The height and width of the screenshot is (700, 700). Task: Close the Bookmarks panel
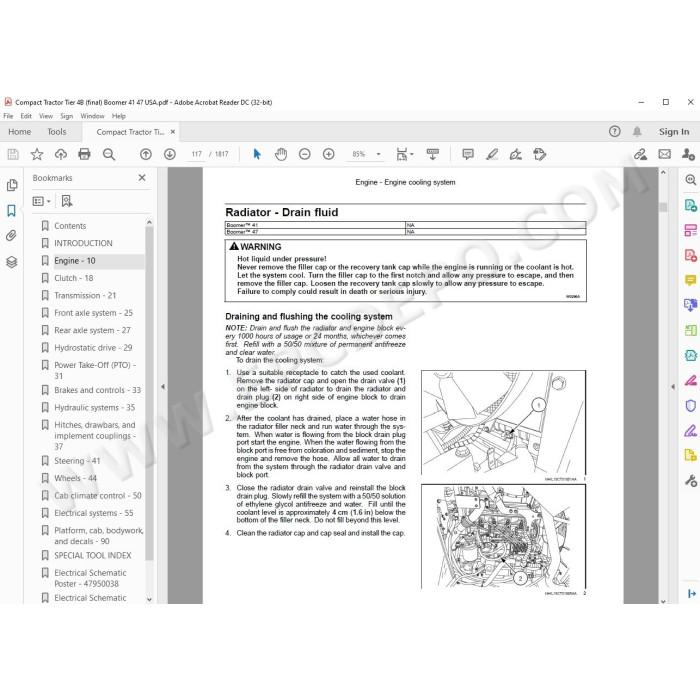tap(142, 178)
